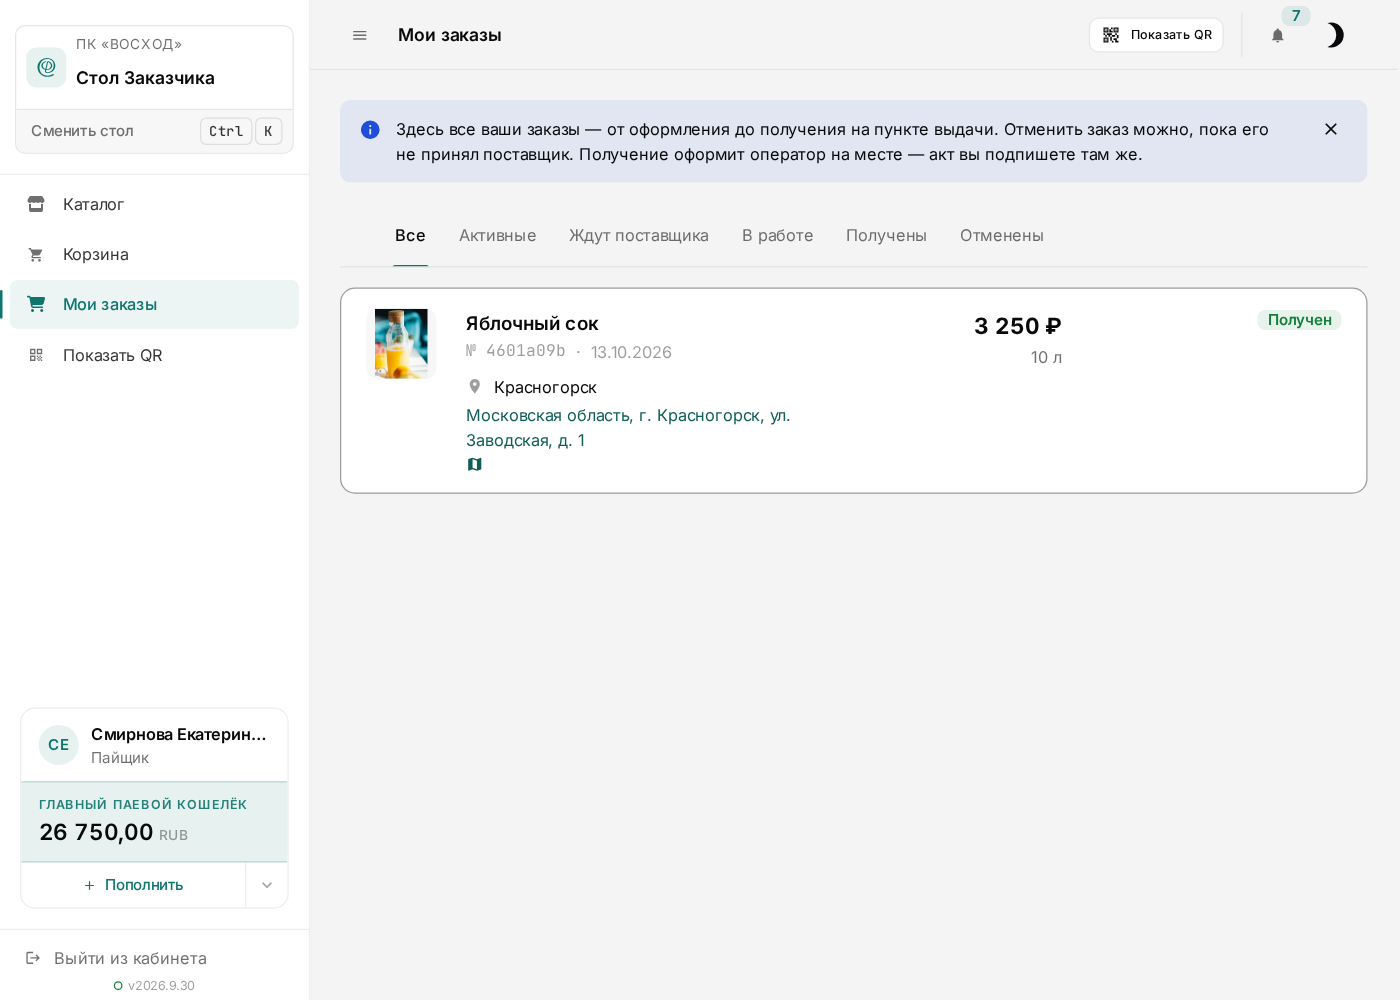Screen dimensions: 1400x1000
Task: Click the Красногорск pickup point name
Action: click(545, 387)
